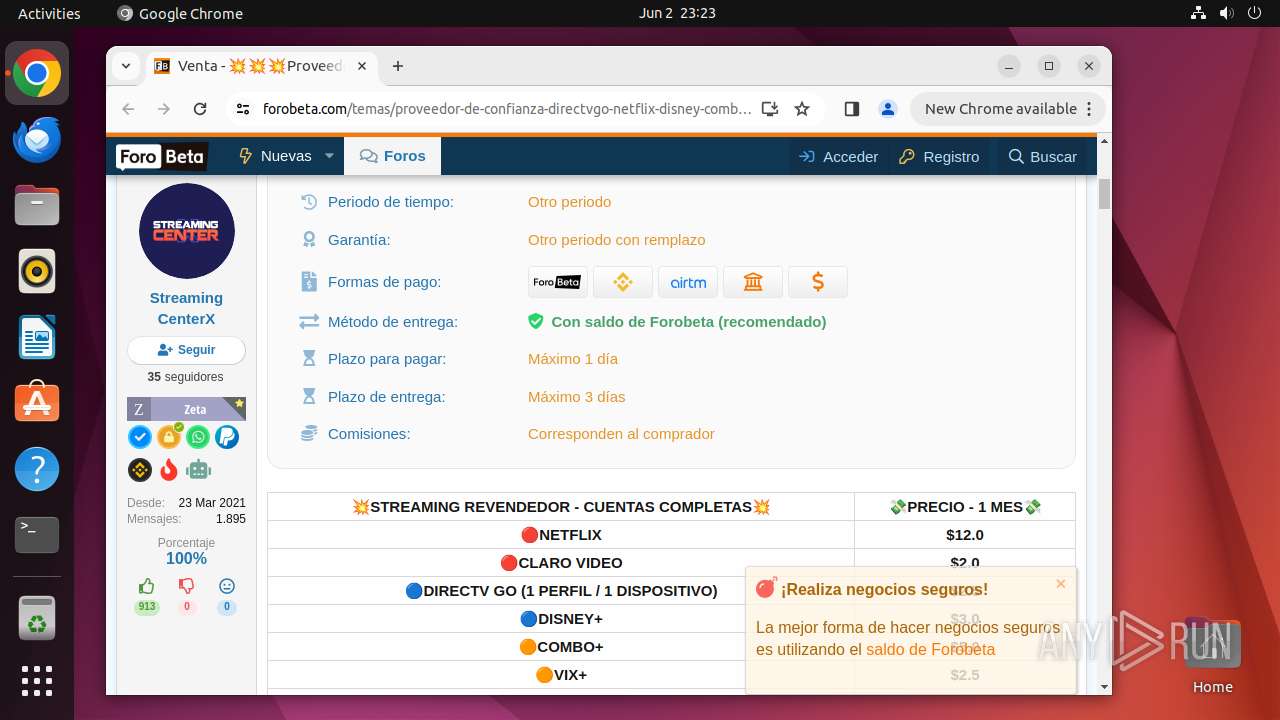Reload the page
Image resolution: width=1280 pixels, height=720 pixels.
pos(200,109)
